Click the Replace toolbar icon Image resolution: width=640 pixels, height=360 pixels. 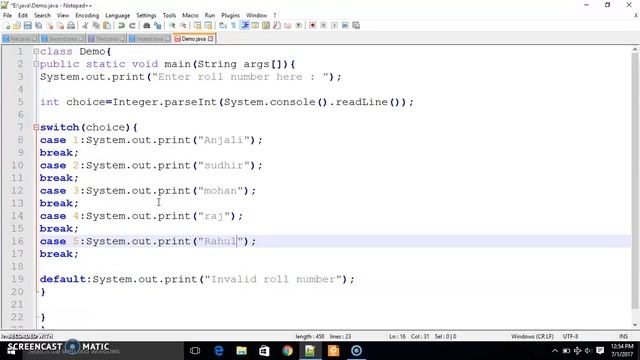pyautogui.click(x=158, y=25)
